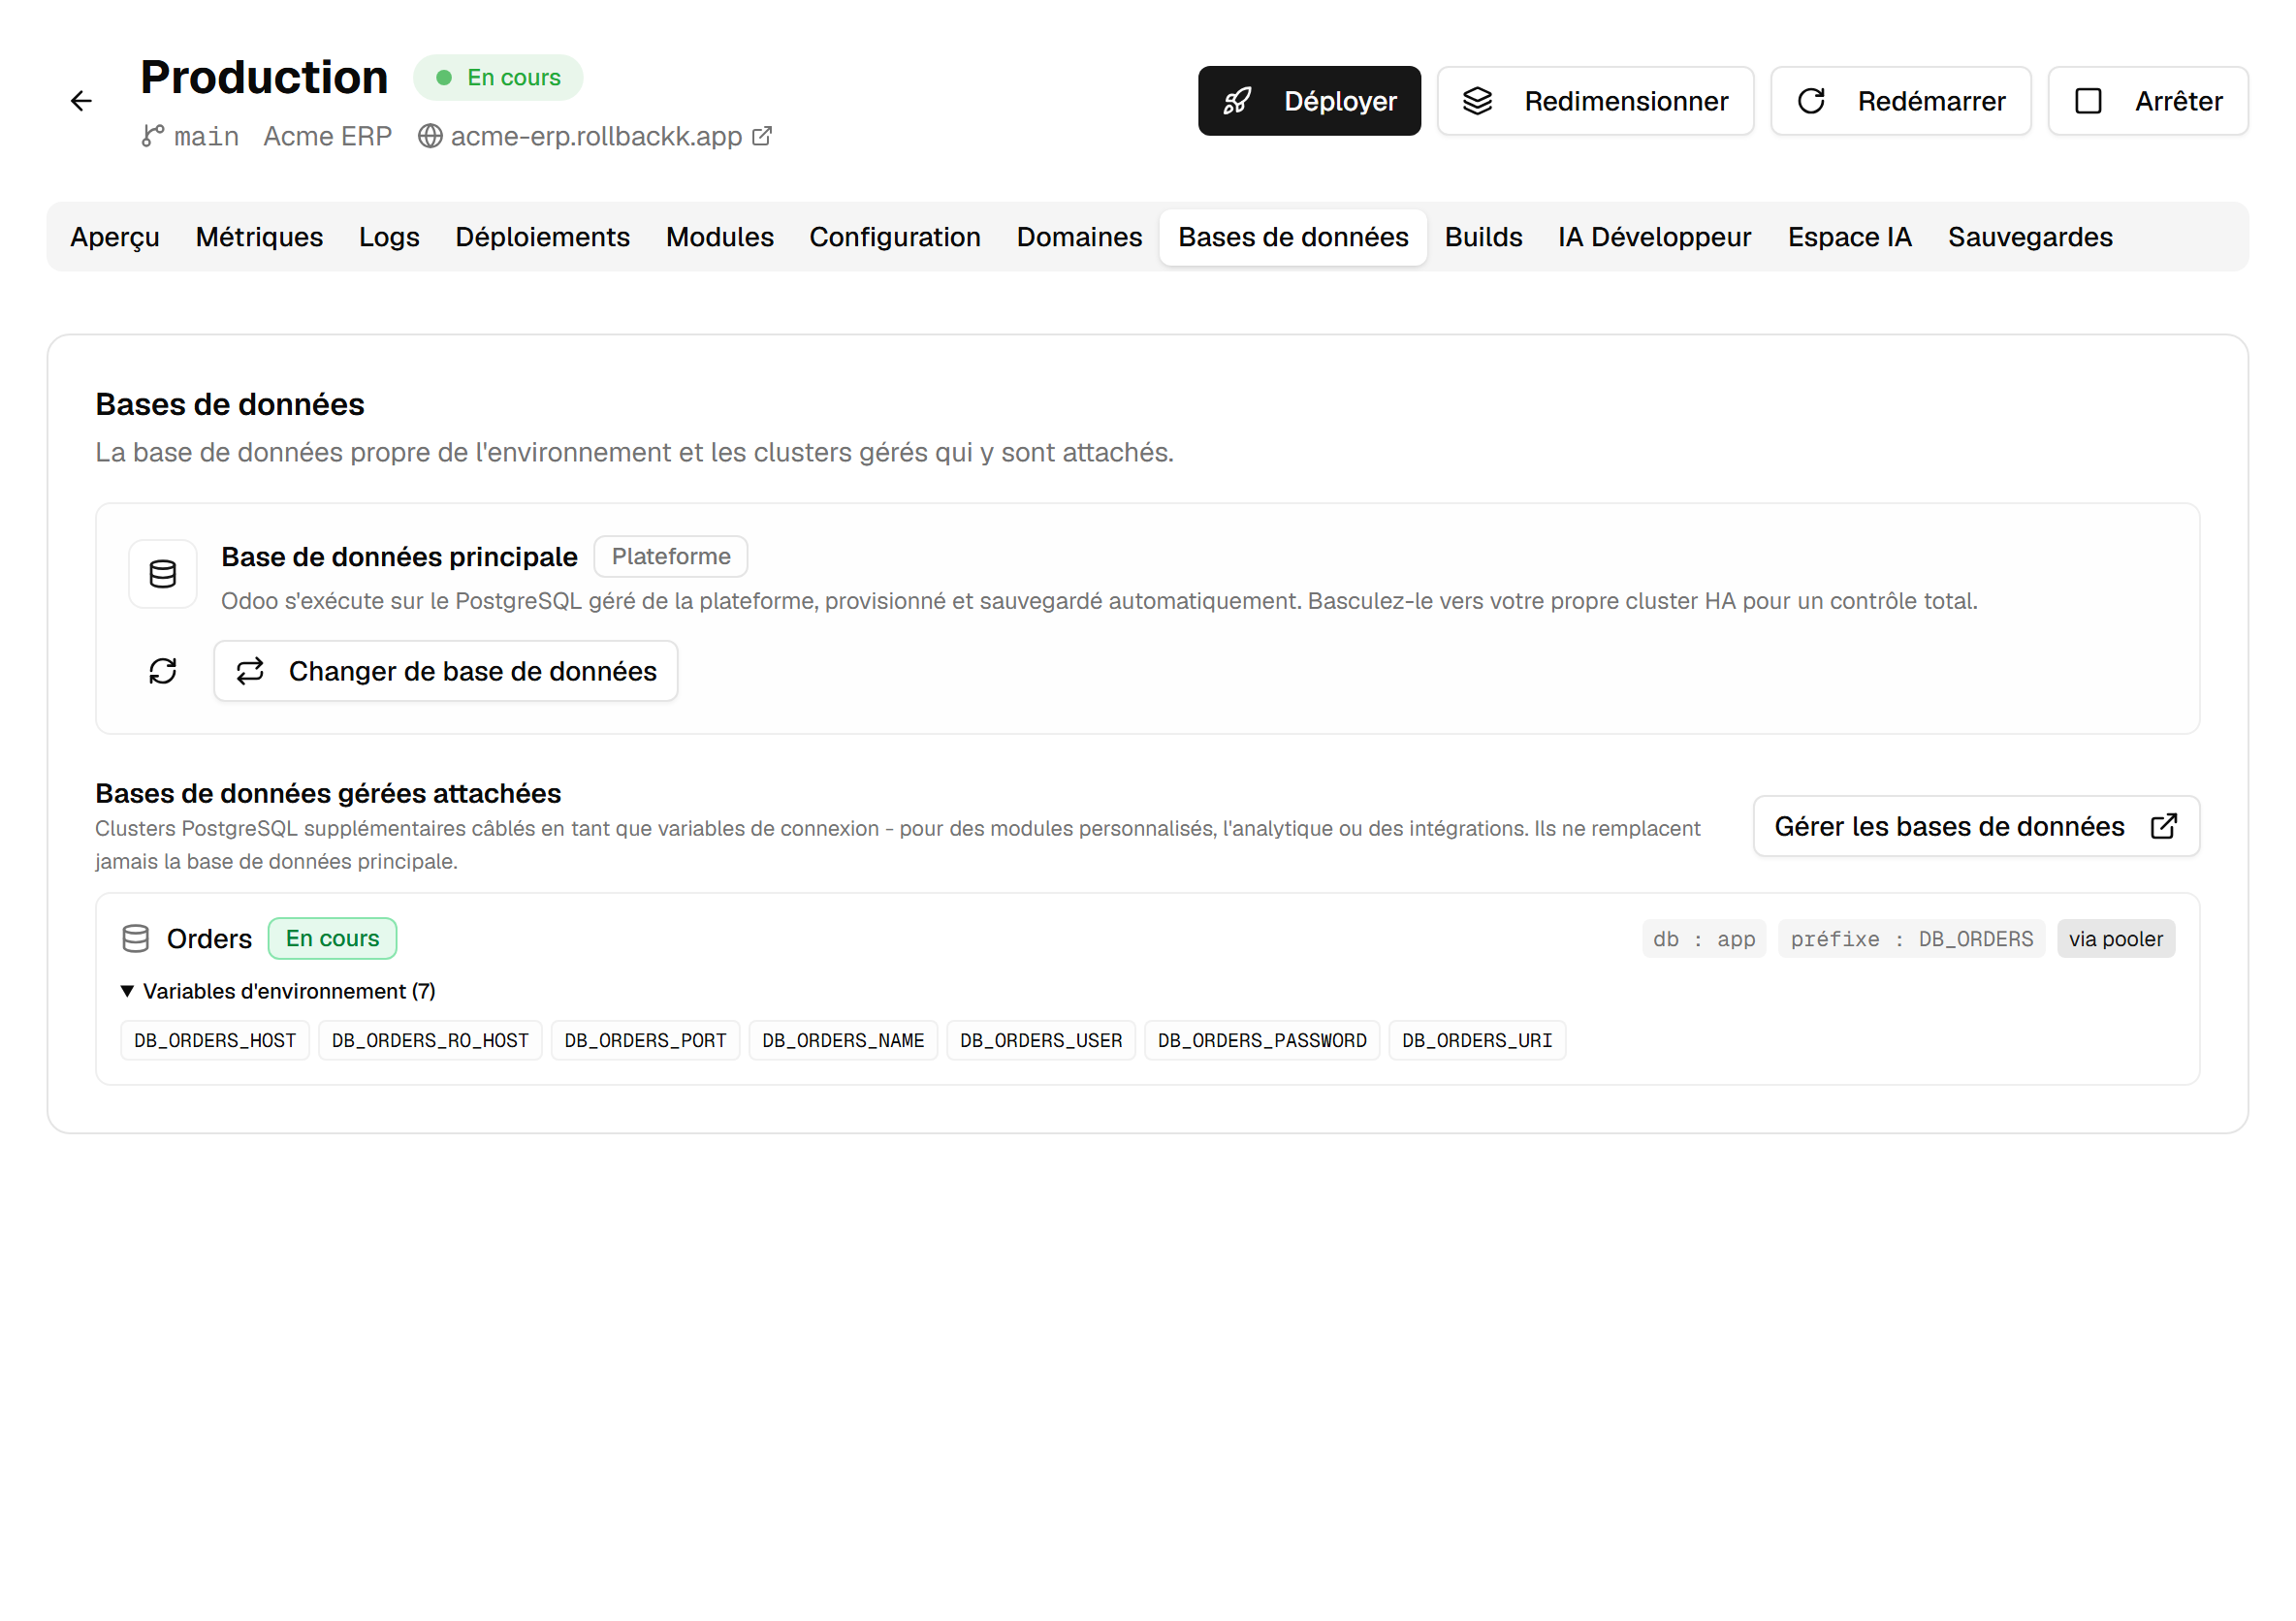Click the 'db : app' tag
The height and width of the screenshot is (1621, 2296).
(x=1704, y=939)
